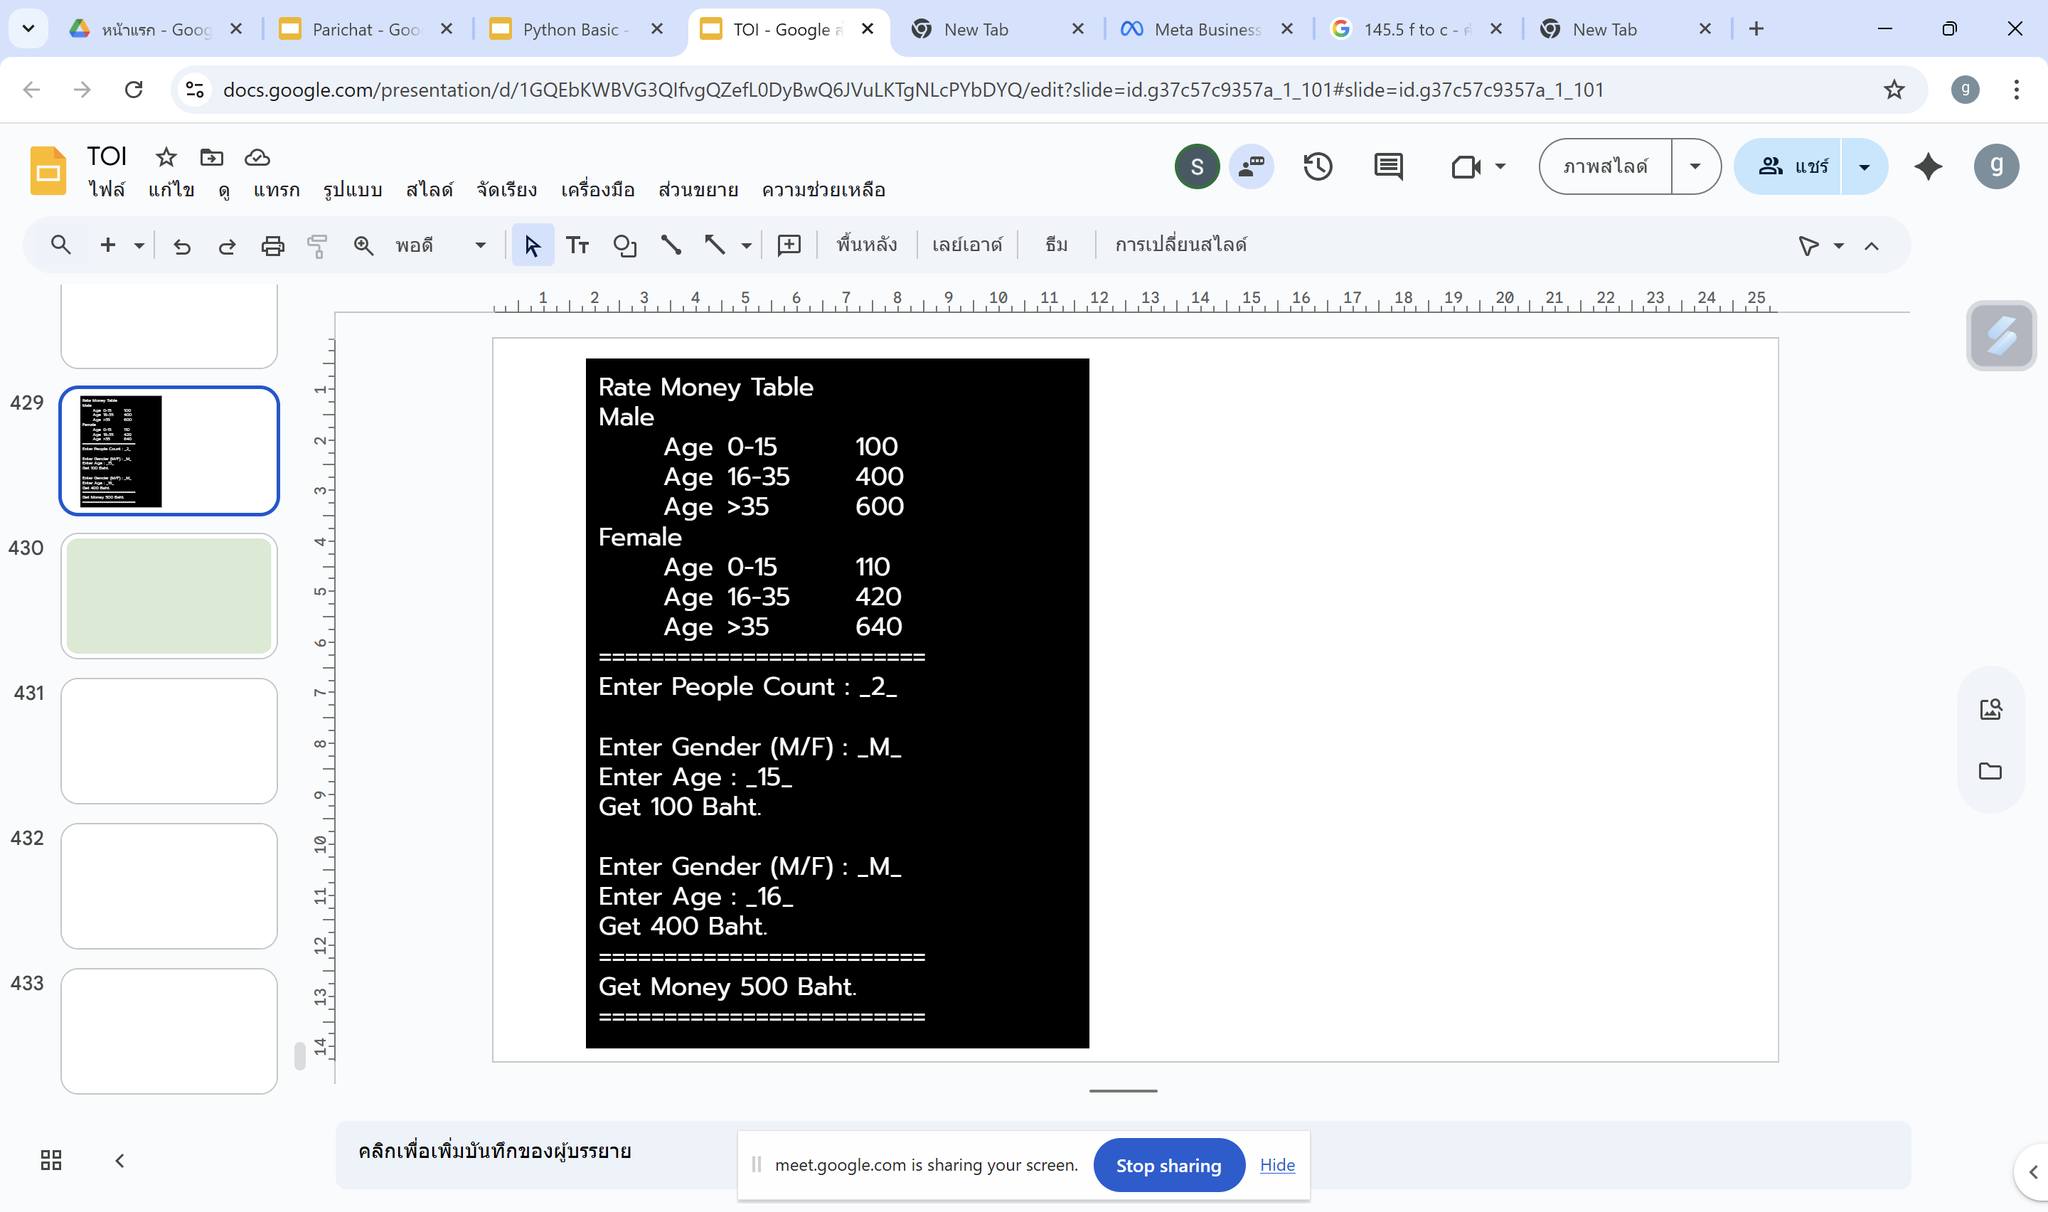Select the shape tool
Image resolution: width=2048 pixels, height=1212 pixels.
point(625,246)
